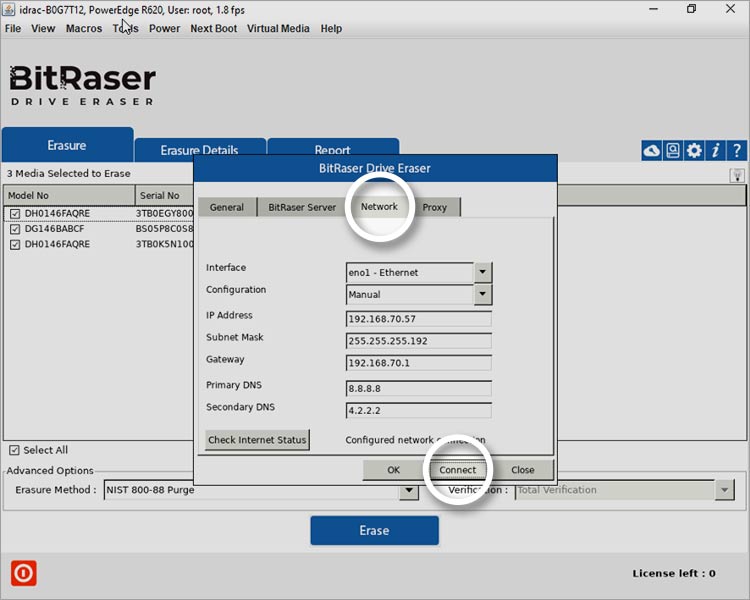Uncheck the DH0146FAQRE drive with serial 3TB0K5N100
The width and height of the screenshot is (750, 600).
tap(15, 244)
